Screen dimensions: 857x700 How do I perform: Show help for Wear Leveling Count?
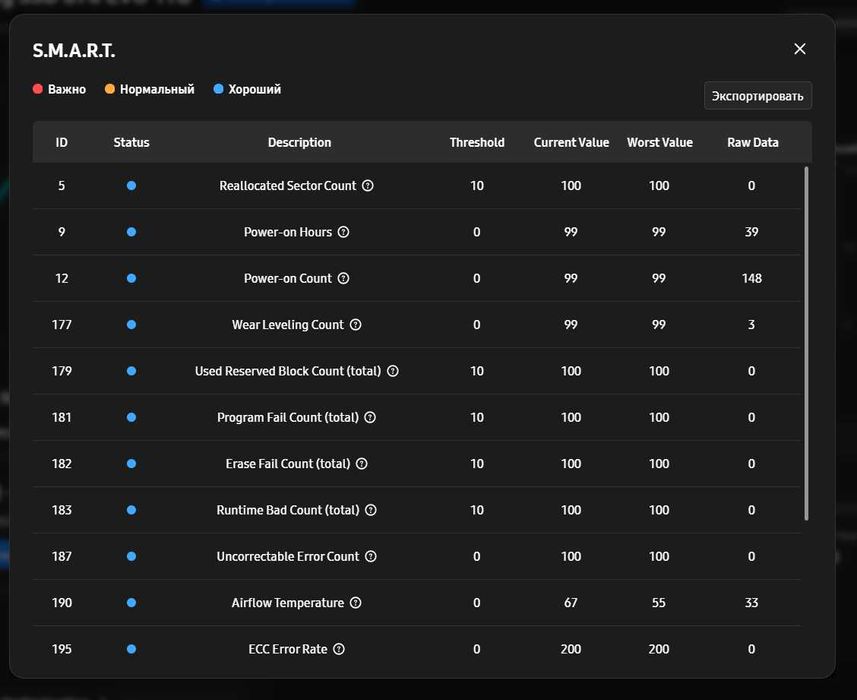click(x=356, y=325)
